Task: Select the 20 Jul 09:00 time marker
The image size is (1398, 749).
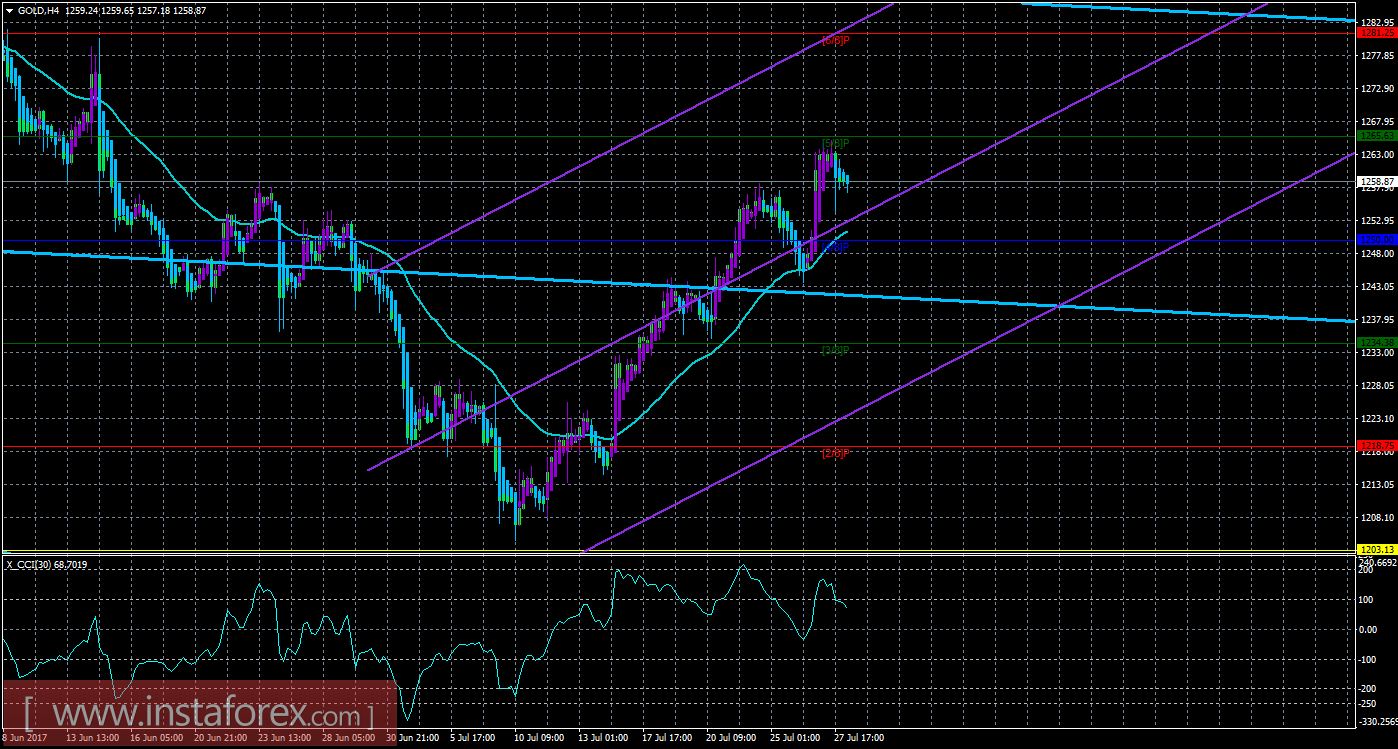Action: (730, 738)
